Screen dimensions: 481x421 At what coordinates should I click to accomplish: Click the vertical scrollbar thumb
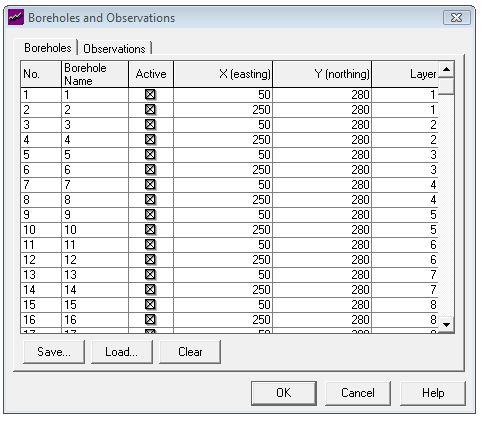coord(446,86)
